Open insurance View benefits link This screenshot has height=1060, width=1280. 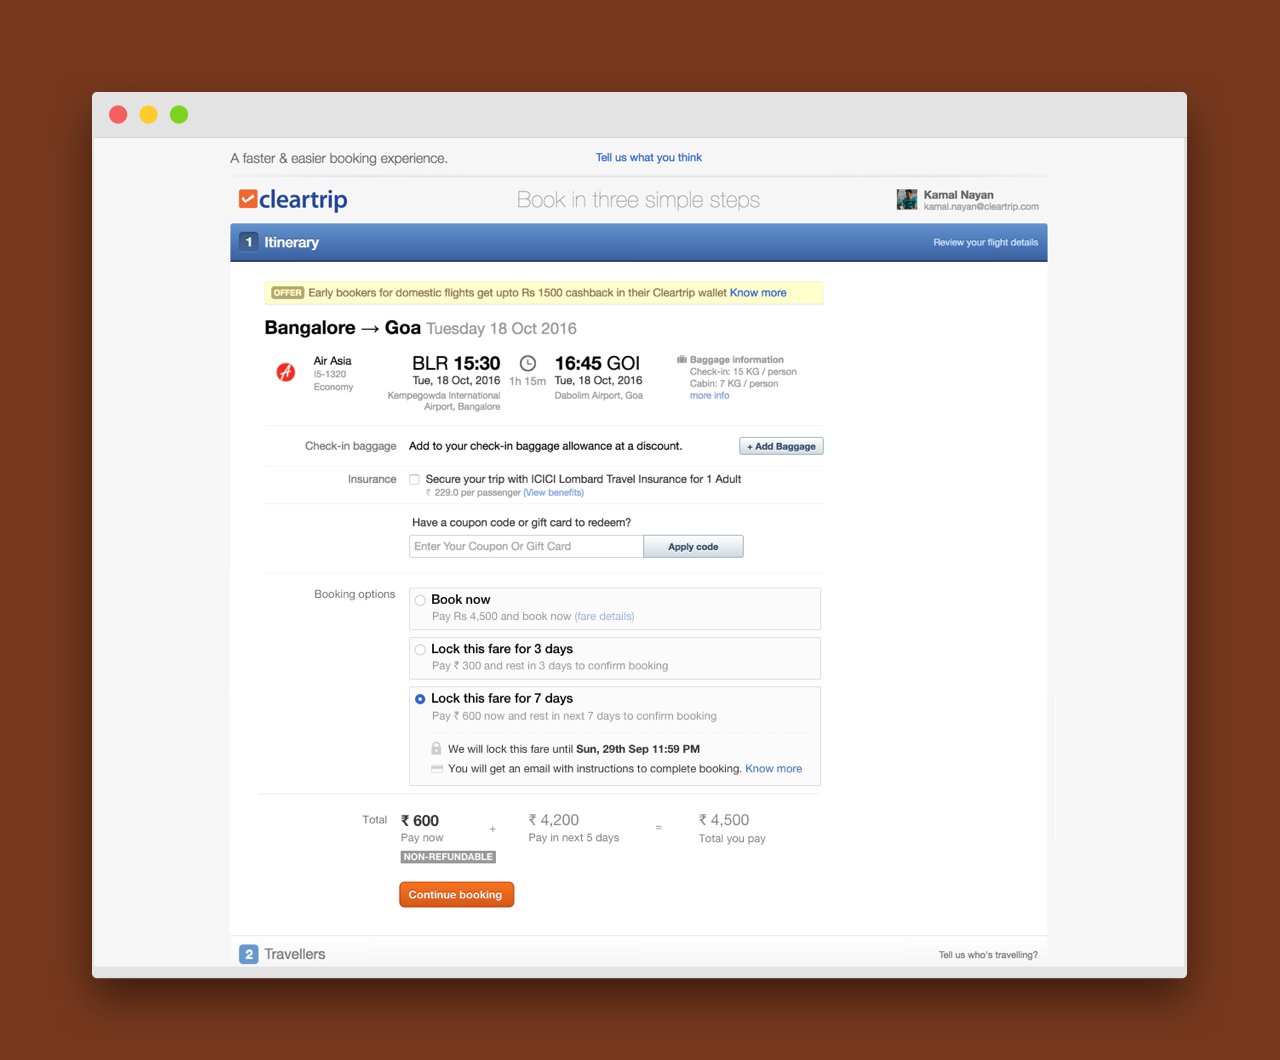click(x=553, y=493)
